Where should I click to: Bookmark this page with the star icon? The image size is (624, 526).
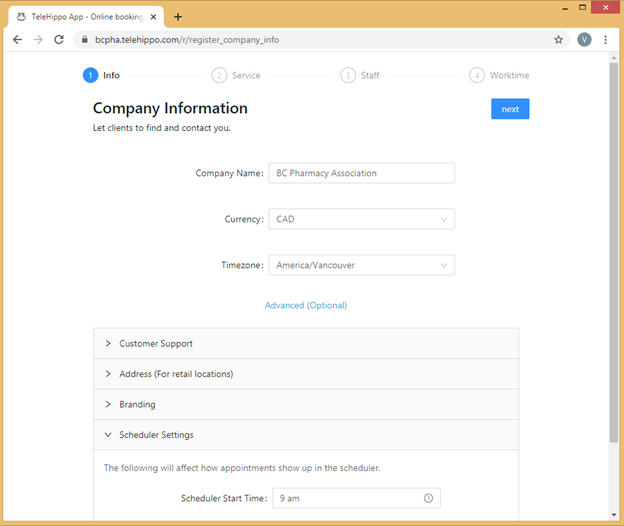558,40
